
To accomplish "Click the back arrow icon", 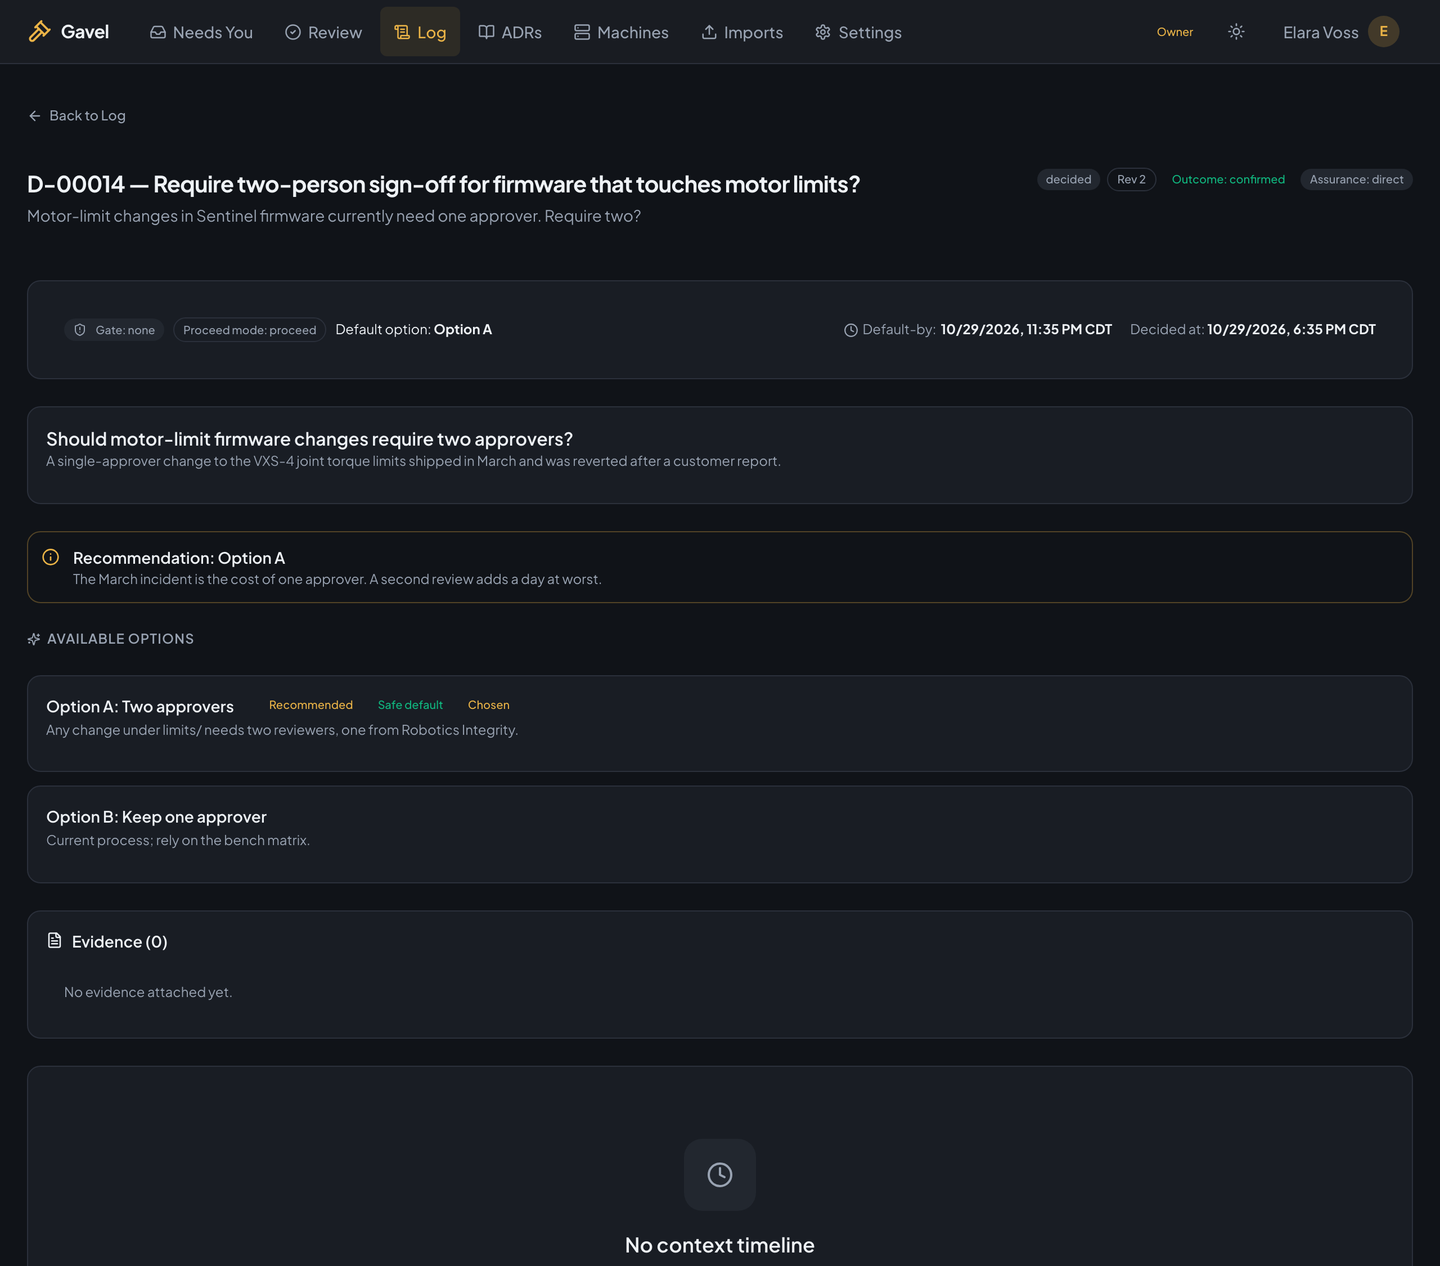I will coord(35,116).
